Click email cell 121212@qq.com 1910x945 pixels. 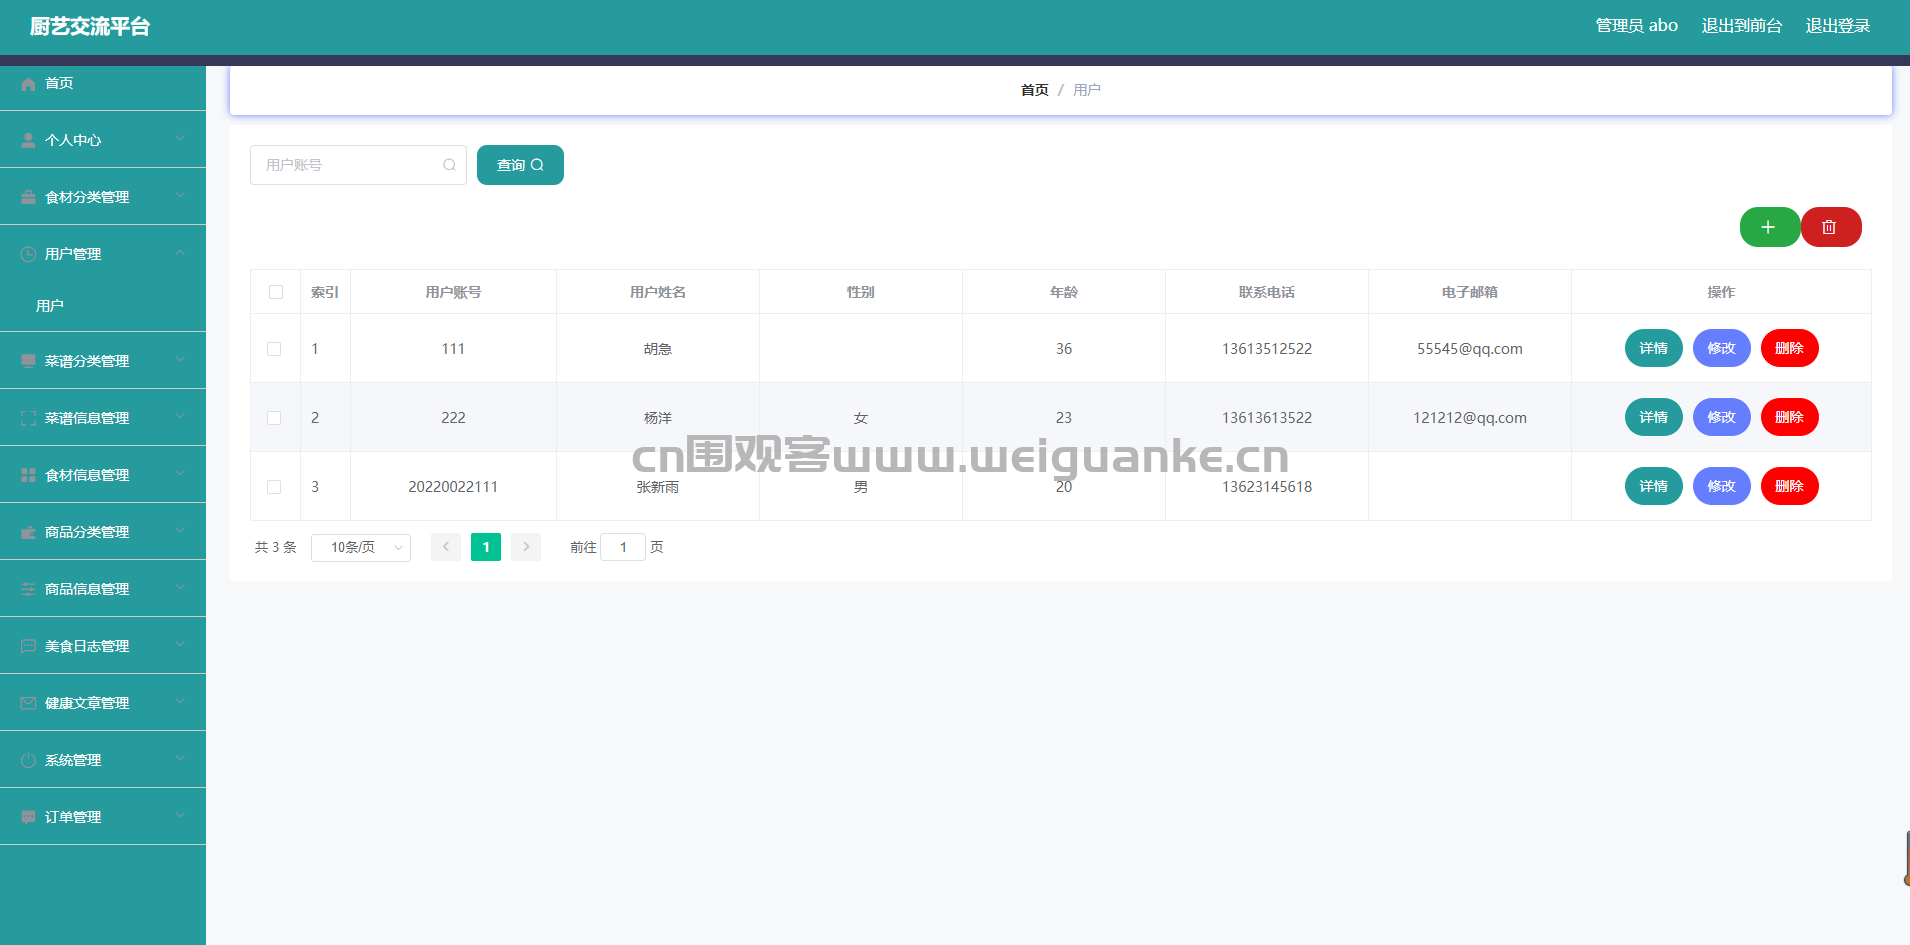coord(1469,418)
